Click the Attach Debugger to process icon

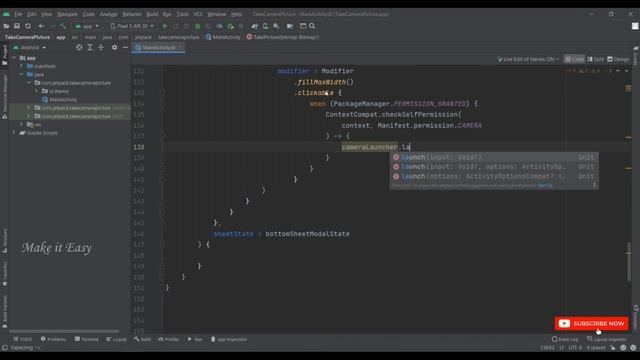231,26
